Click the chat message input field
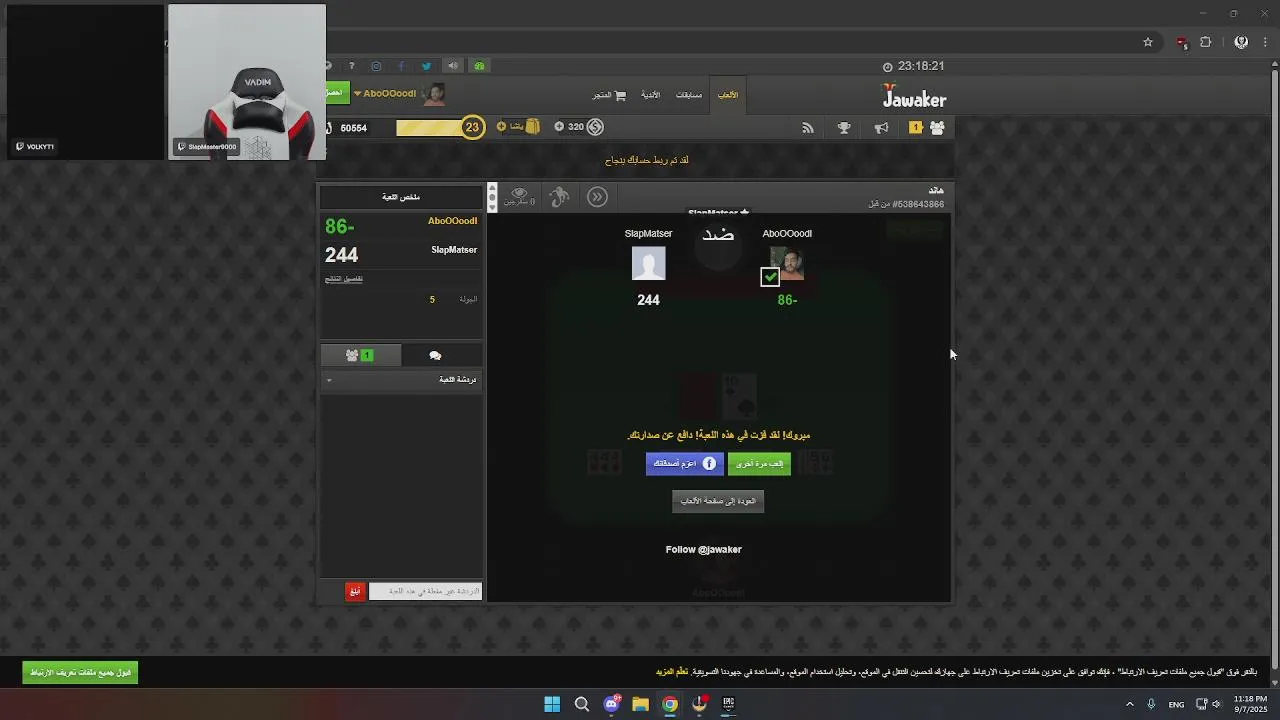Viewport: 1280px width, 720px height. [x=425, y=591]
